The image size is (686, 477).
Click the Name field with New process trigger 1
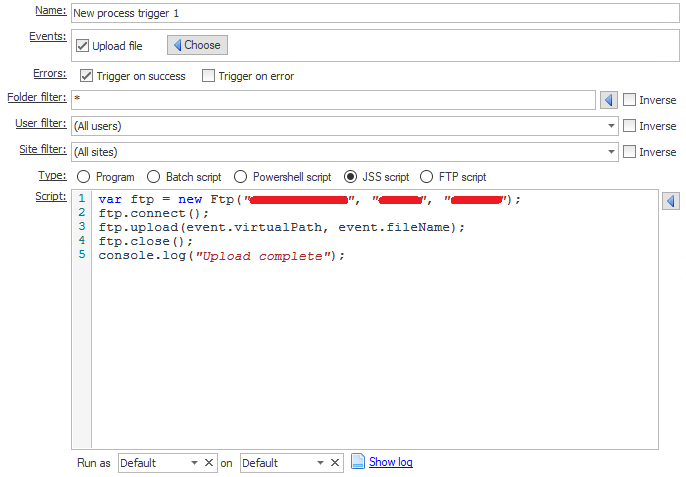pyautogui.click(x=370, y=14)
